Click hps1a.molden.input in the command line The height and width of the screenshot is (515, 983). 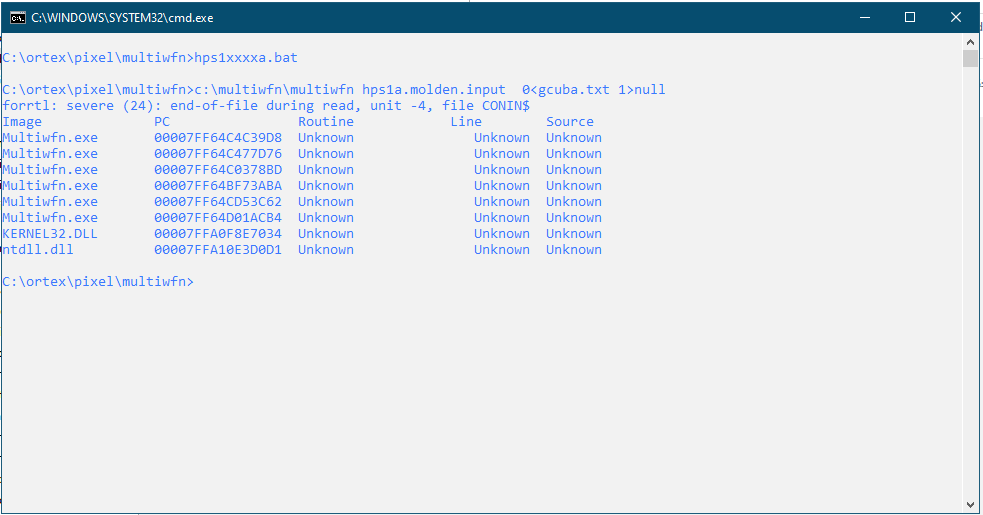coord(434,90)
